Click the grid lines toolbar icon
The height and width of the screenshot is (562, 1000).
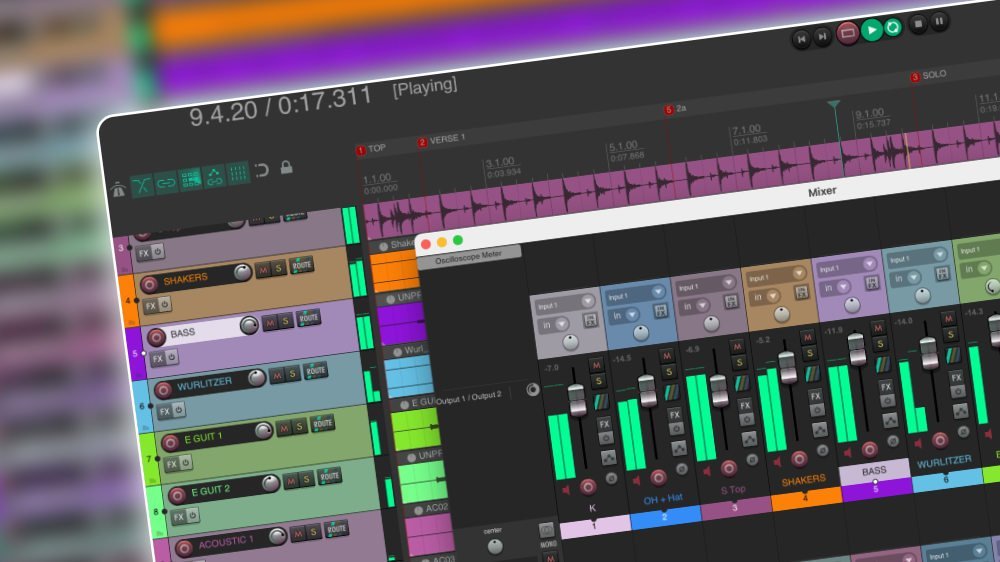[238, 173]
